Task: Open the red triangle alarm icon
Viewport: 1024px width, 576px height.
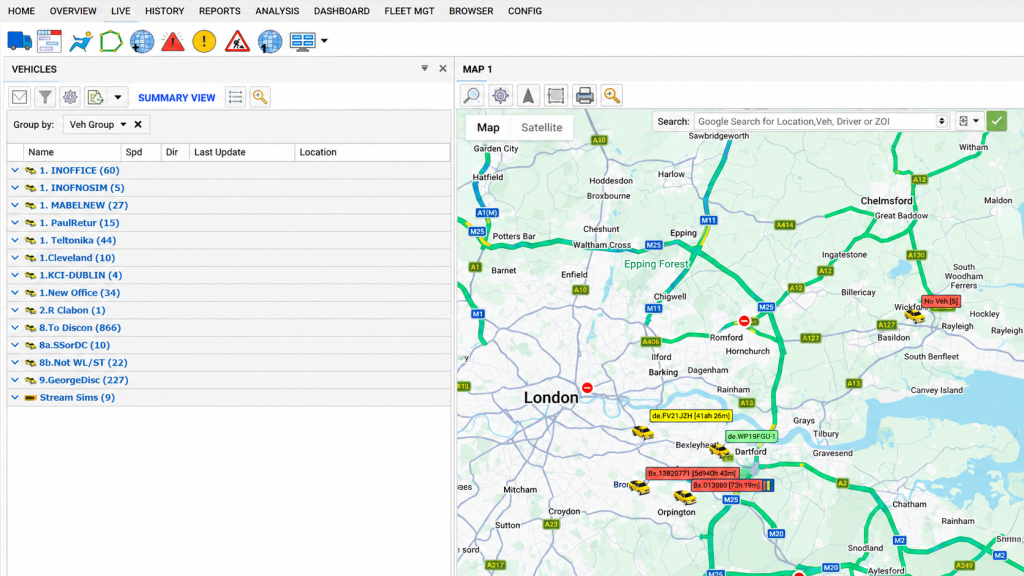Action: [x=173, y=41]
